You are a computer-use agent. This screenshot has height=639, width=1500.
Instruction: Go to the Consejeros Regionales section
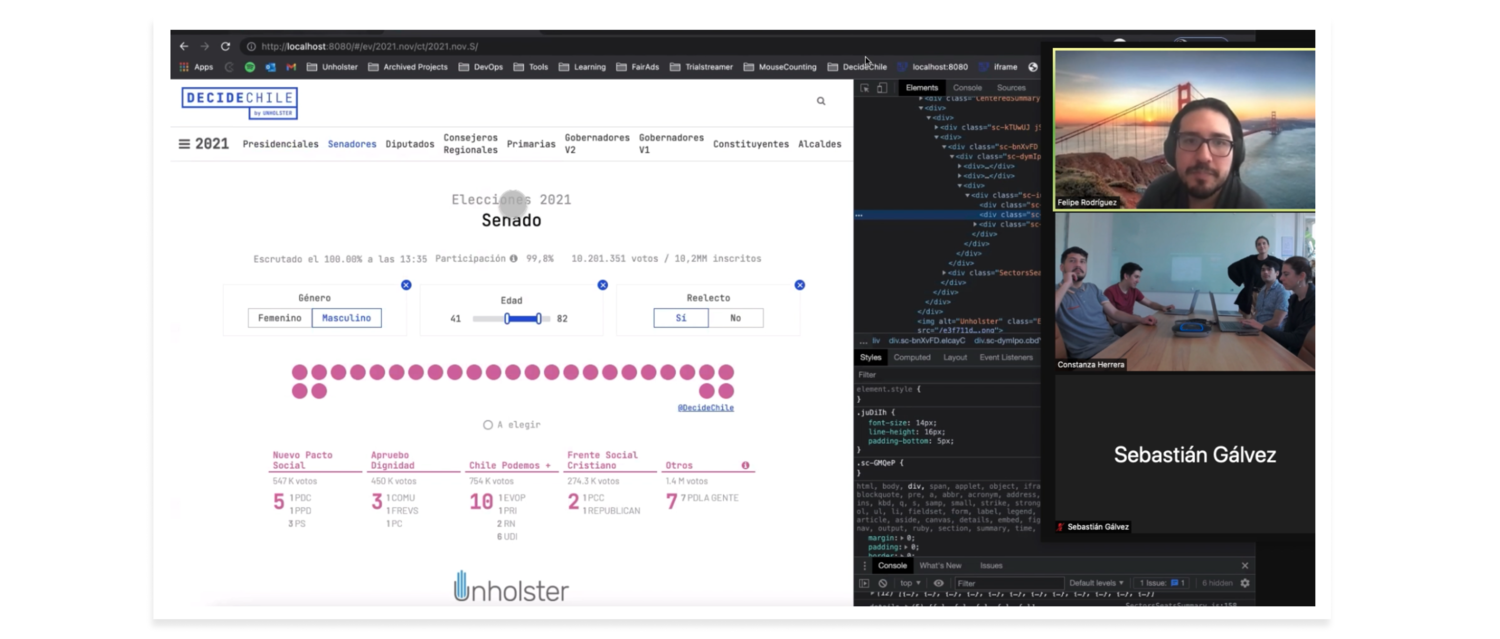click(x=471, y=144)
